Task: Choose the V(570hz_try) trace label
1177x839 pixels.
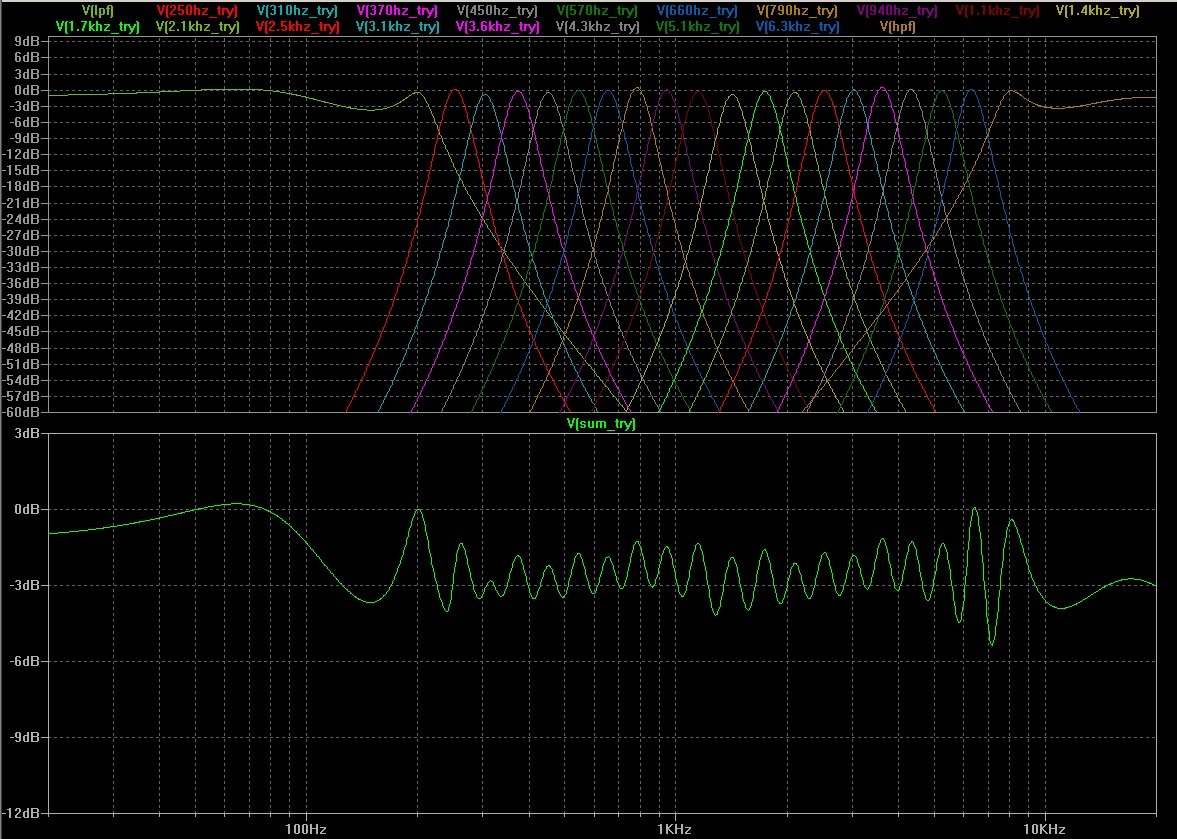Action: tap(597, 11)
